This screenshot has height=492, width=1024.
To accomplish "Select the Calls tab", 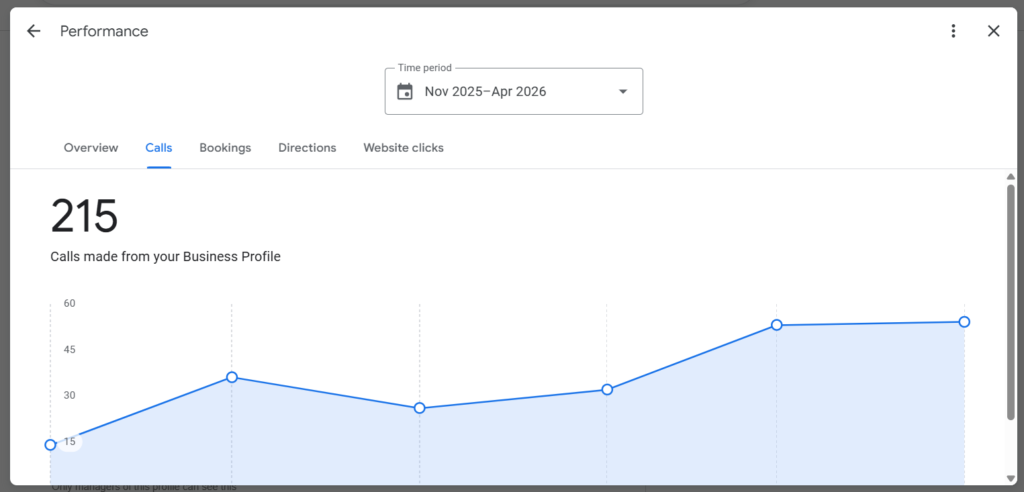I will [x=159, y=148].
